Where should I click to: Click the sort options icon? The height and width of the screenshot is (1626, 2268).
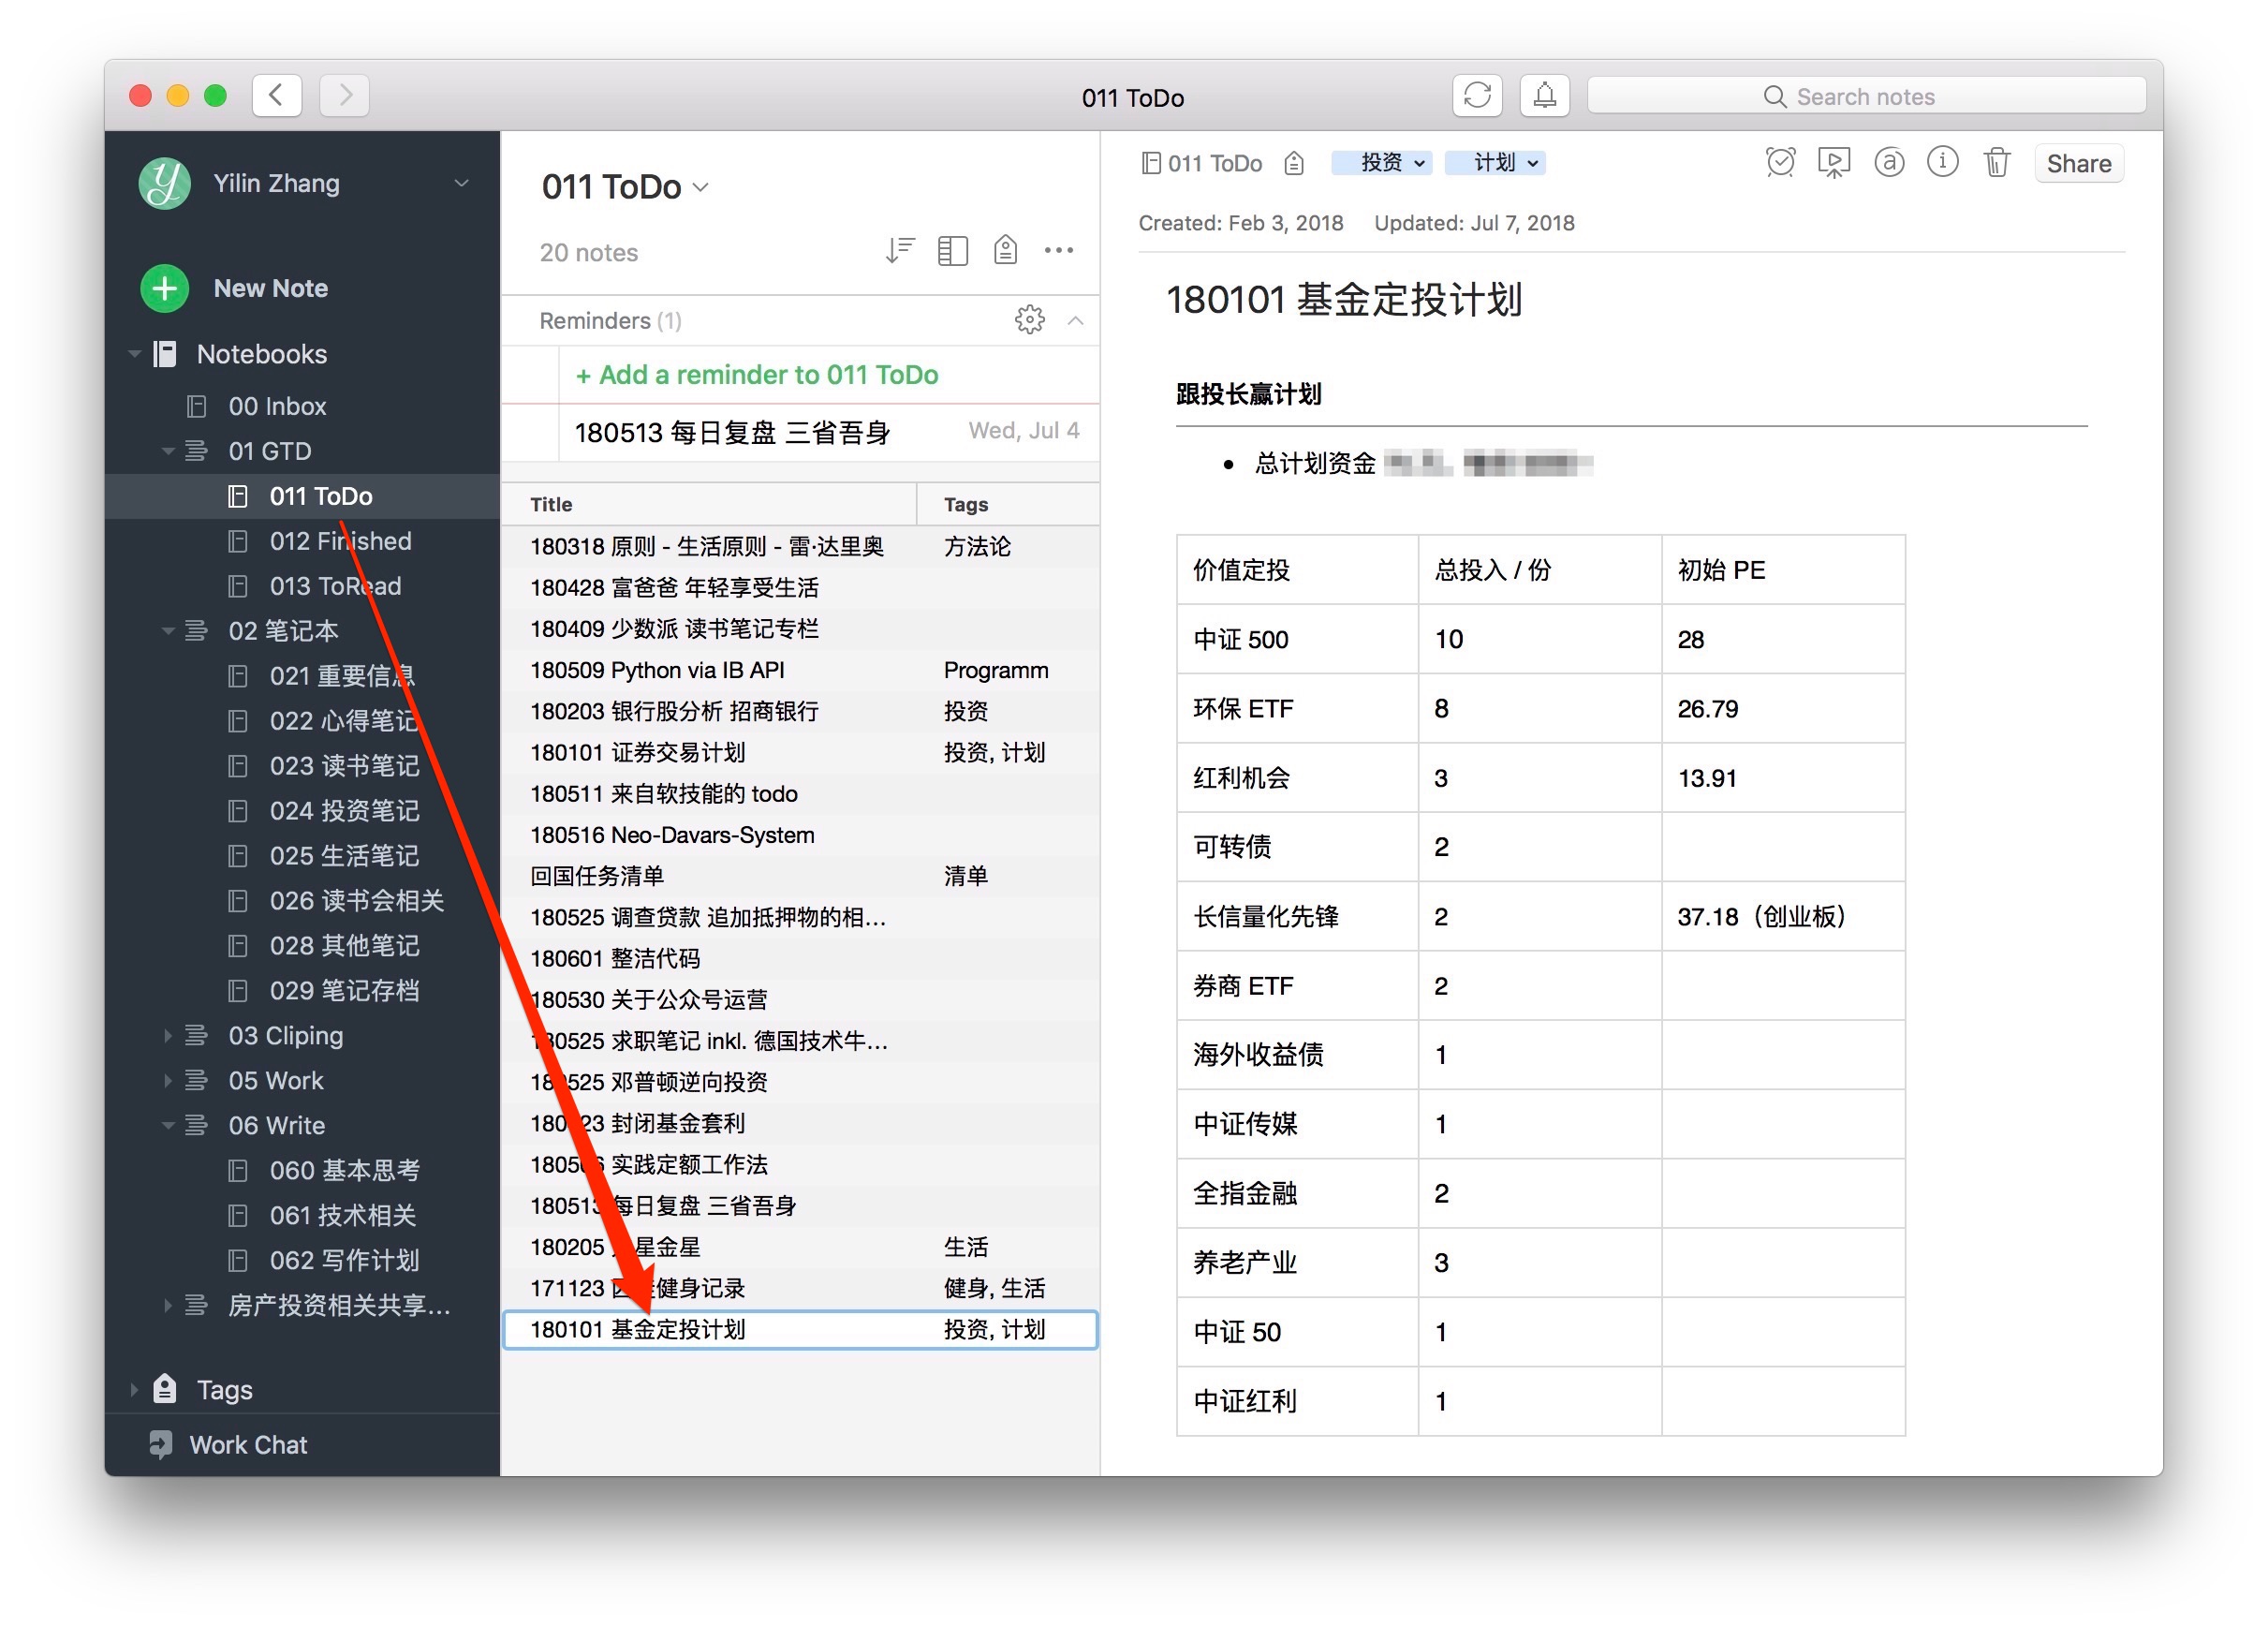(899, 251)
